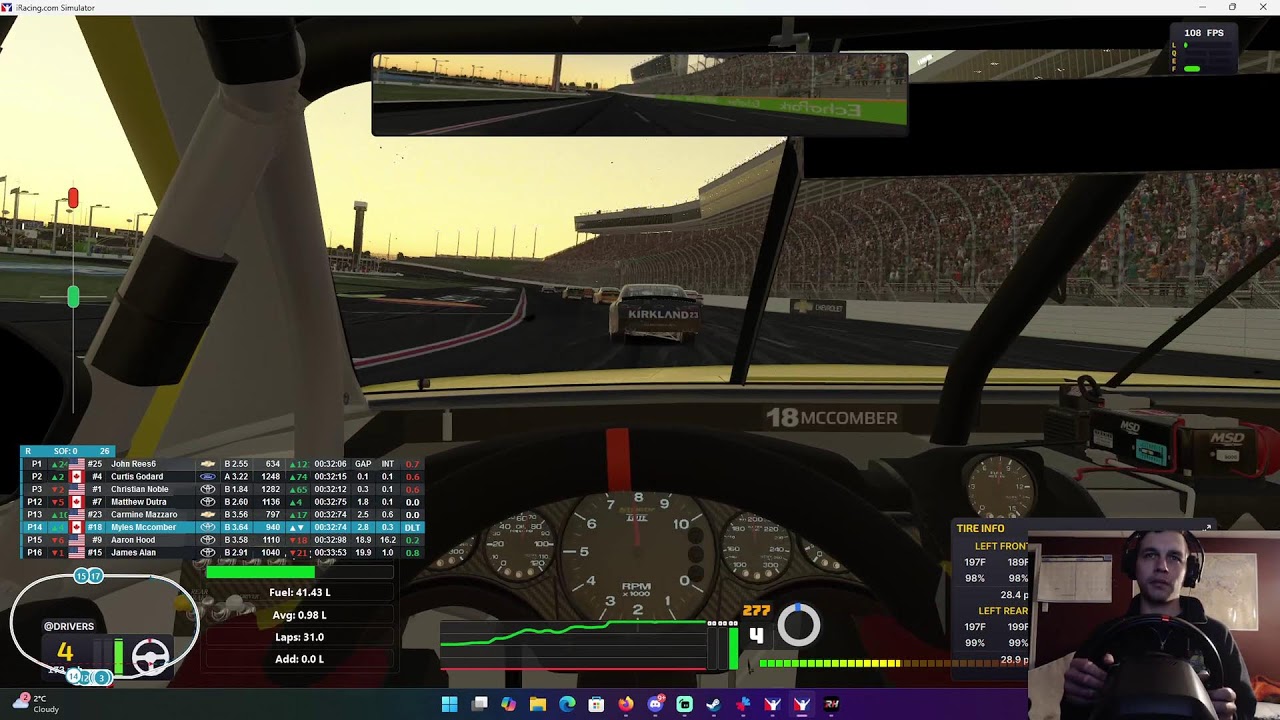This screenshot has width=1280, height=720.
Task: Click the yellow gear 4 indicator in input overlay
Action: click(65, 653)
